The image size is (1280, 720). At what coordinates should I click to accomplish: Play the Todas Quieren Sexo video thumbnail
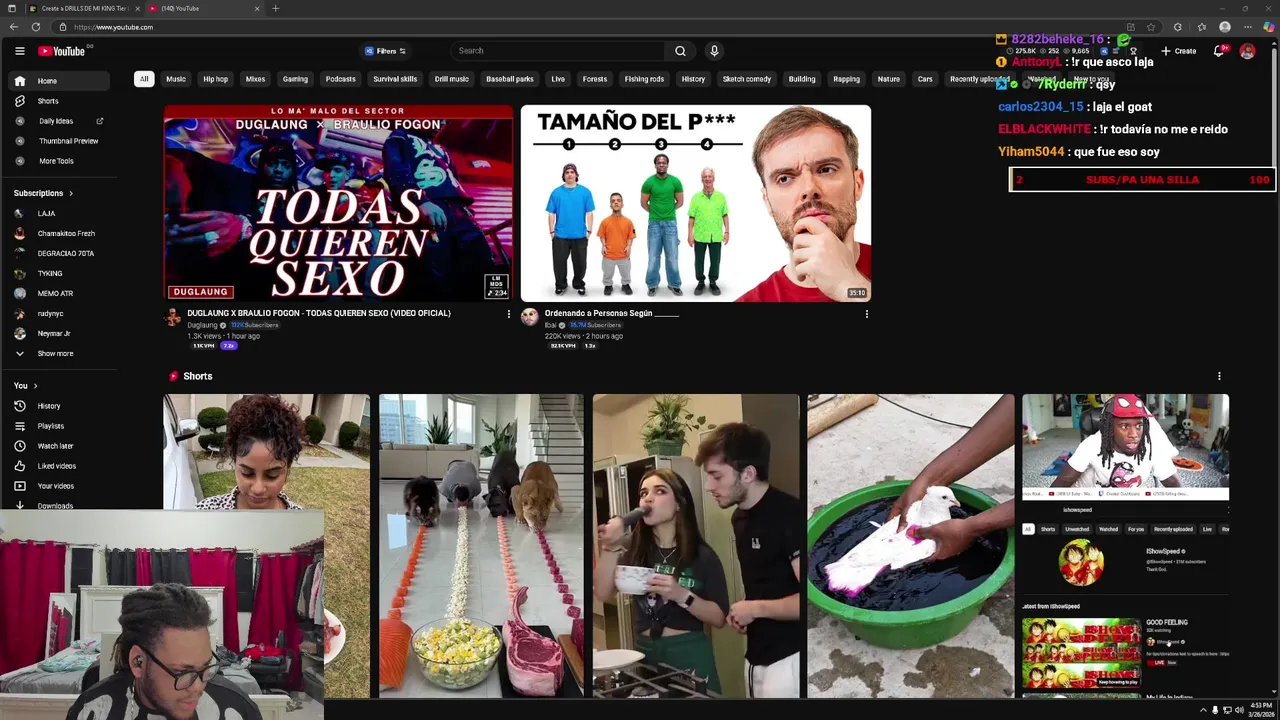click(x=338, y=203)
